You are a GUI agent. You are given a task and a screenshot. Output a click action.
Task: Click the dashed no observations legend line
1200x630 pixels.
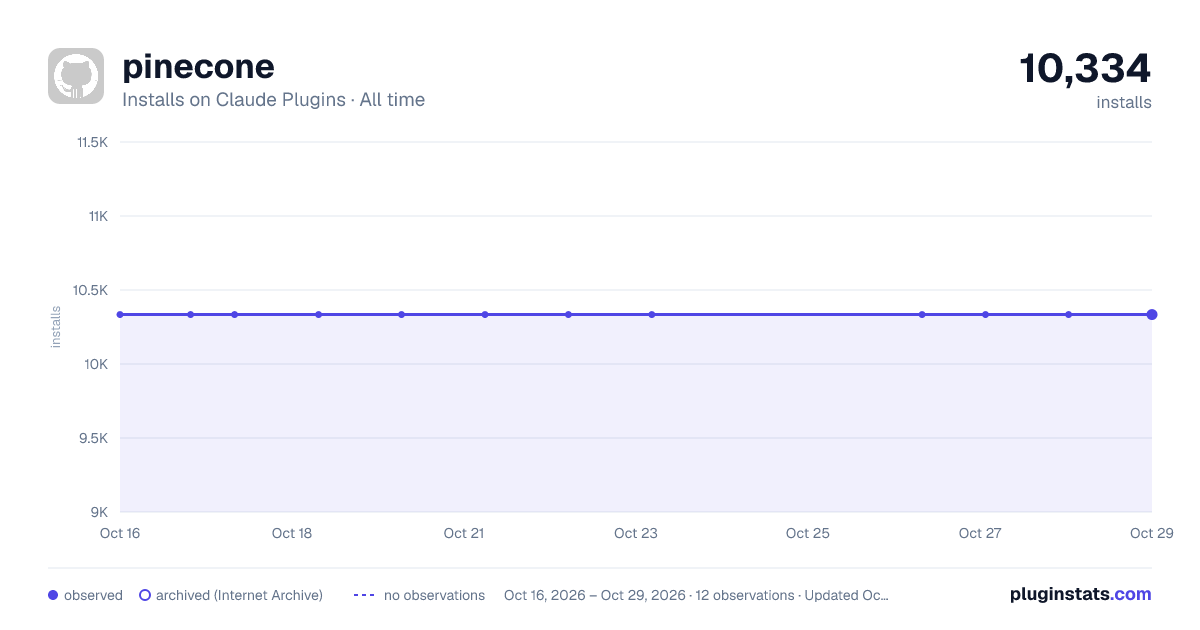pos(364,595)
